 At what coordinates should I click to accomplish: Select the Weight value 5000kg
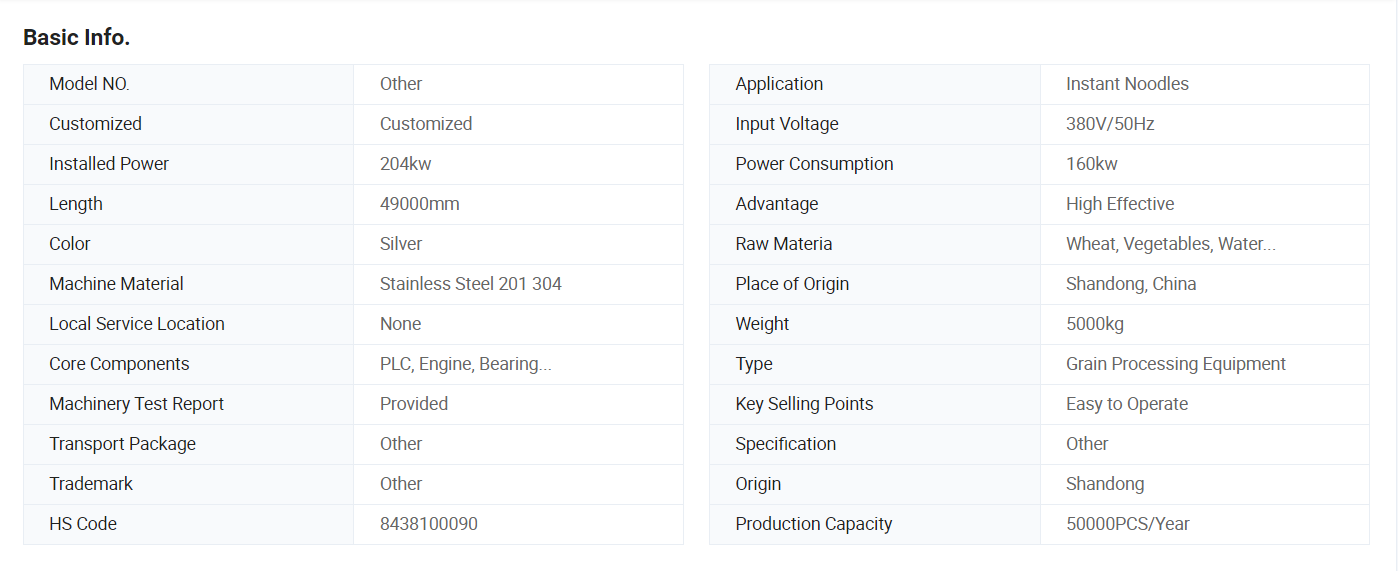(1094, 324)
